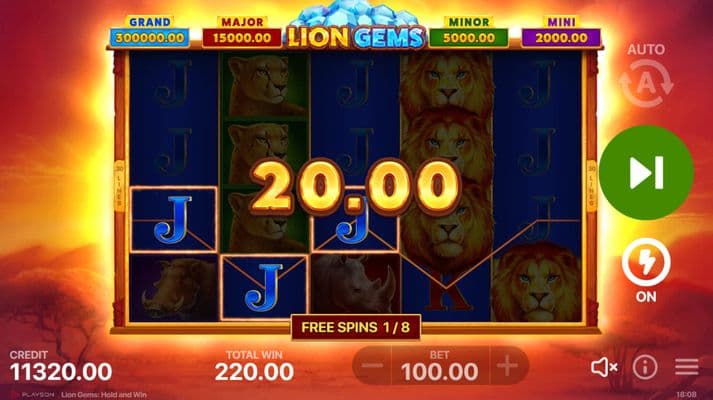Screen dimensions: 713x400
Task: Unmute the game sound speaker icon
Action: pos(604,367)
